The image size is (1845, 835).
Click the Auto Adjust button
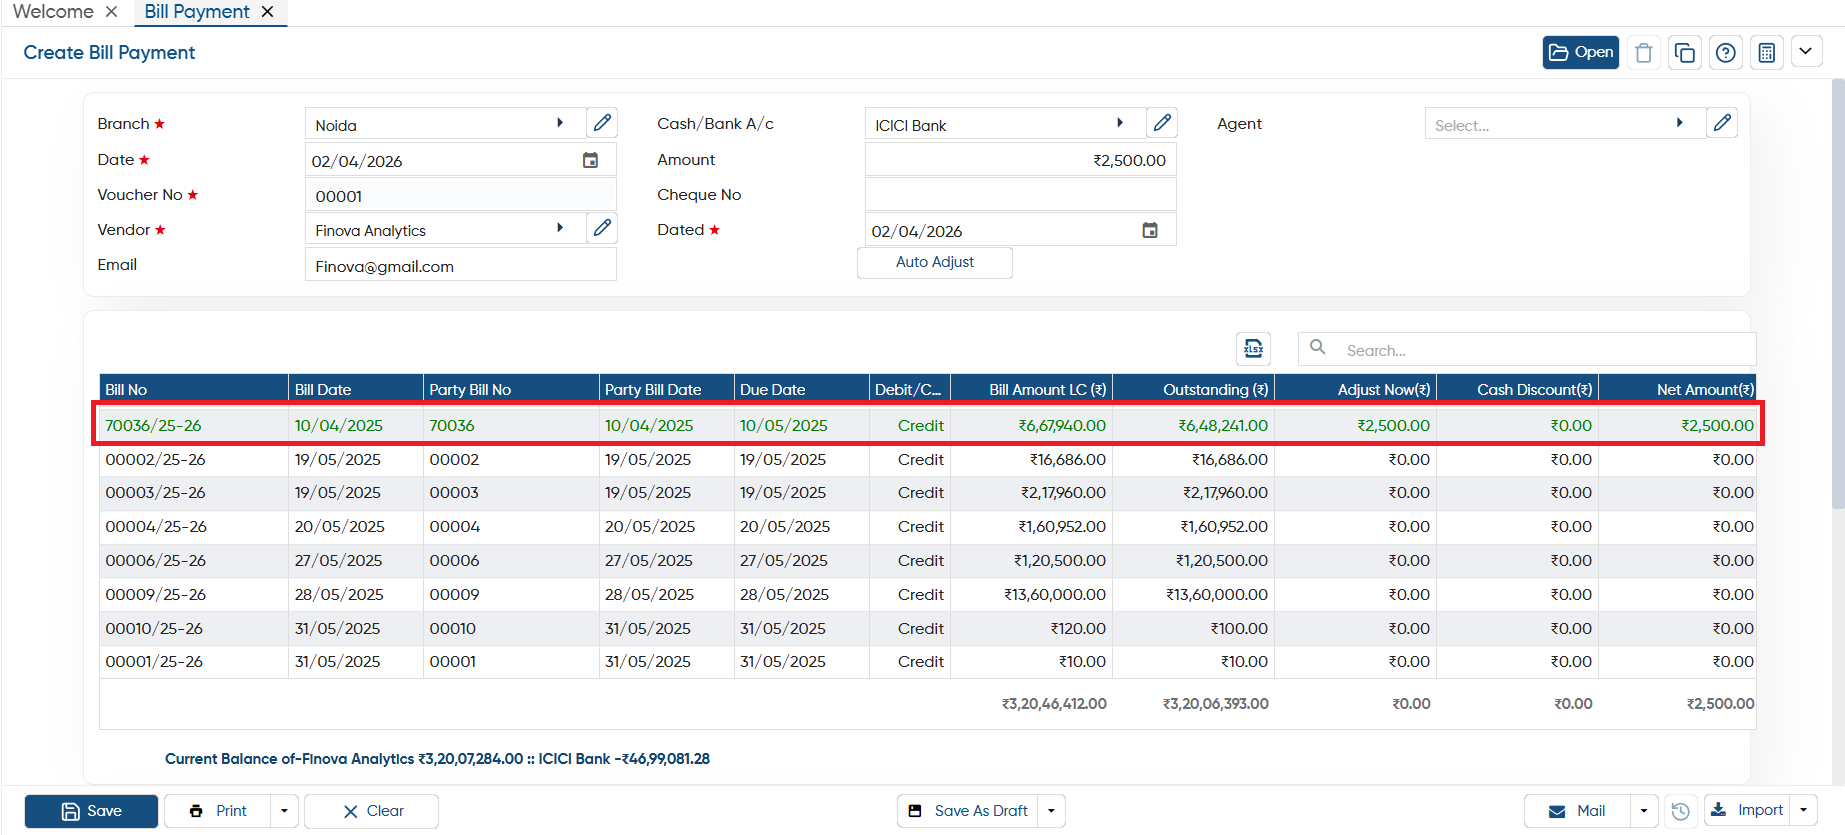(x=935, y=262)
